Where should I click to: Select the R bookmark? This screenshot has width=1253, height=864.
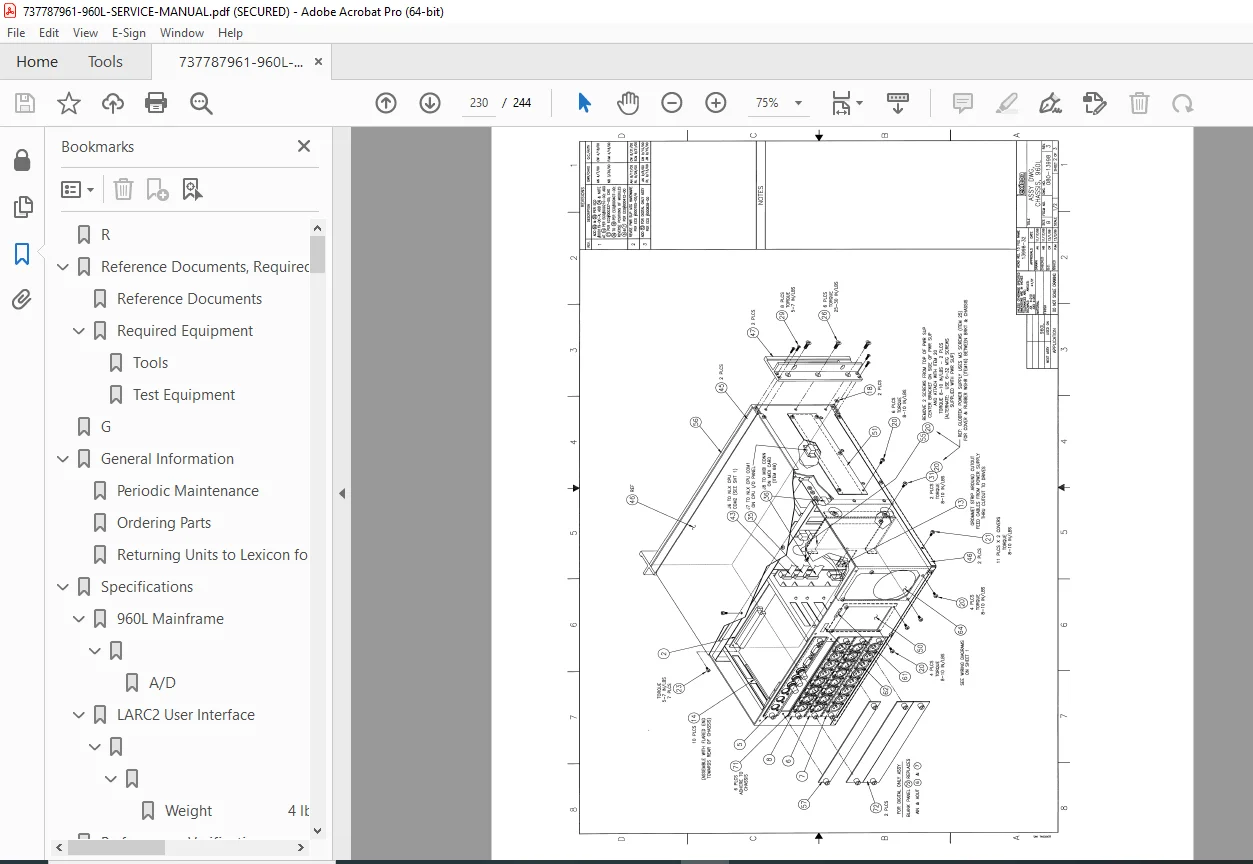(x=105, y=235)
